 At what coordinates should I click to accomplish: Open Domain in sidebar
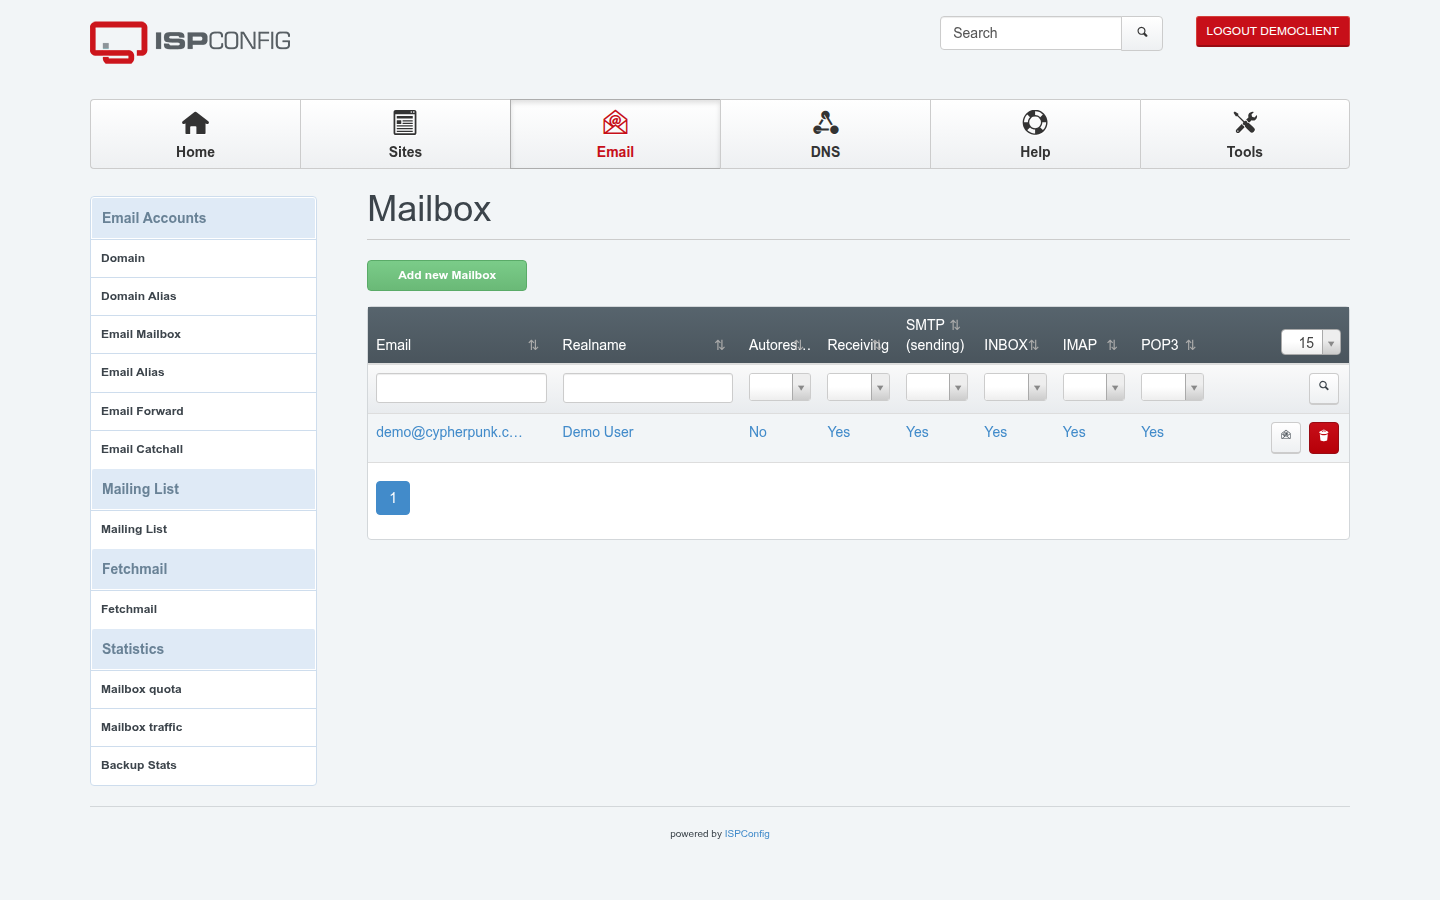(204, 258)
